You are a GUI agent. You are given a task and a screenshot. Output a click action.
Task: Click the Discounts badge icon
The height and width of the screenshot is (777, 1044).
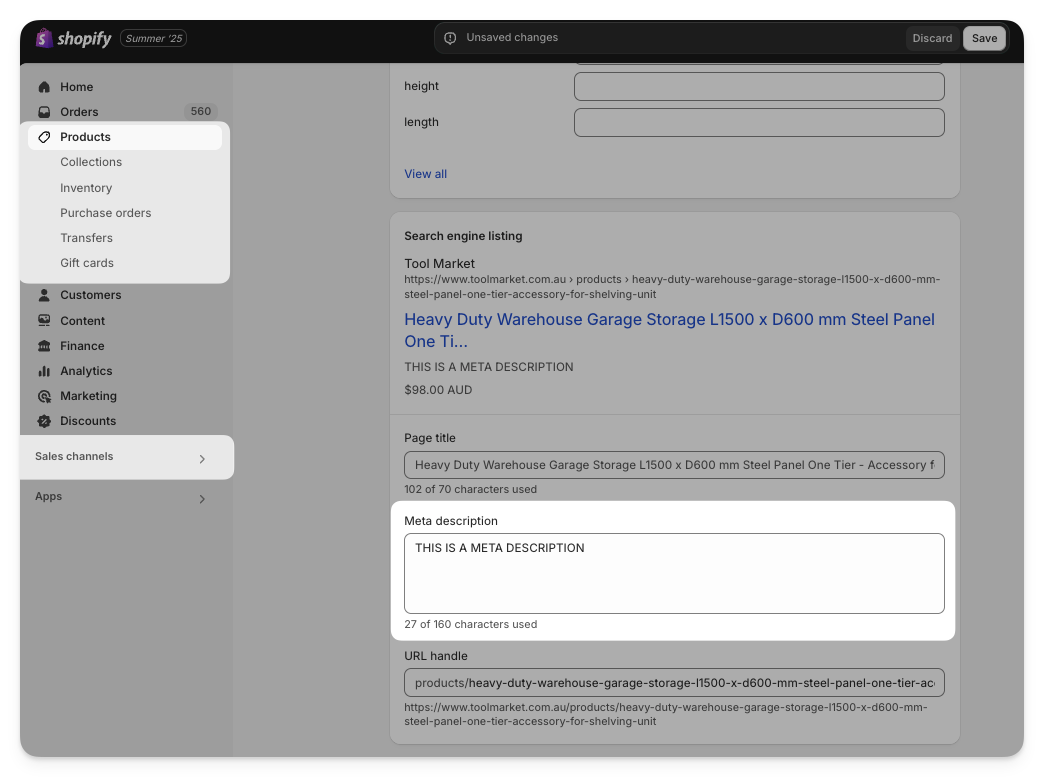(44, 421)
